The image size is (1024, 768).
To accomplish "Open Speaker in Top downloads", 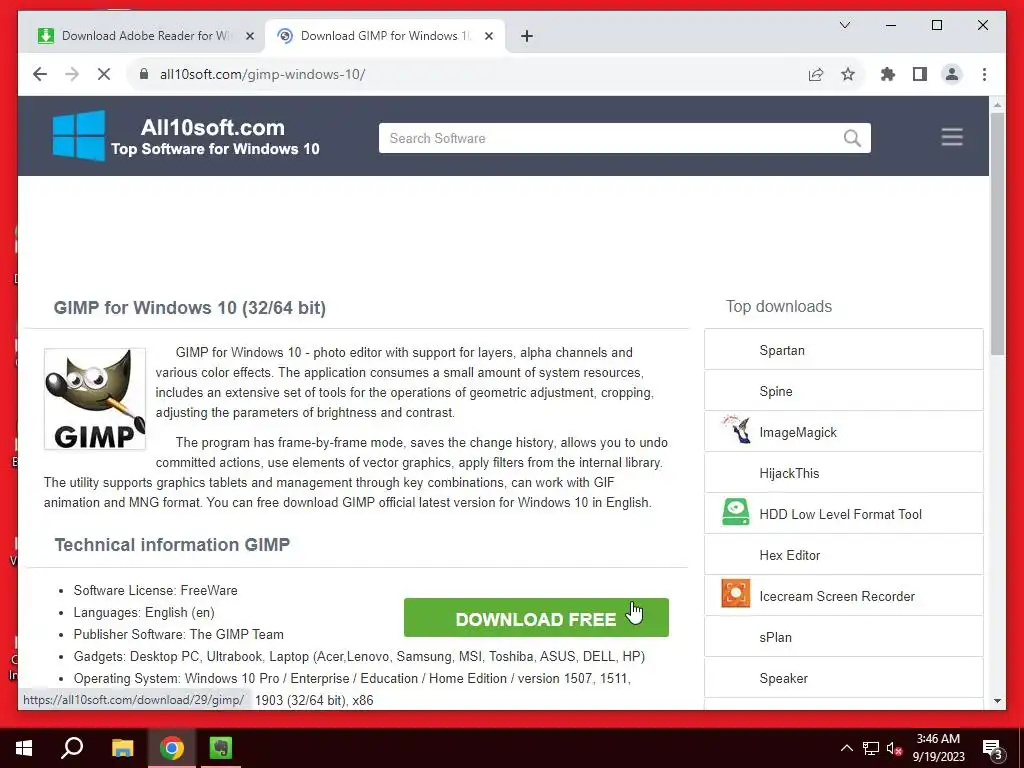I will tap(784, 679).
